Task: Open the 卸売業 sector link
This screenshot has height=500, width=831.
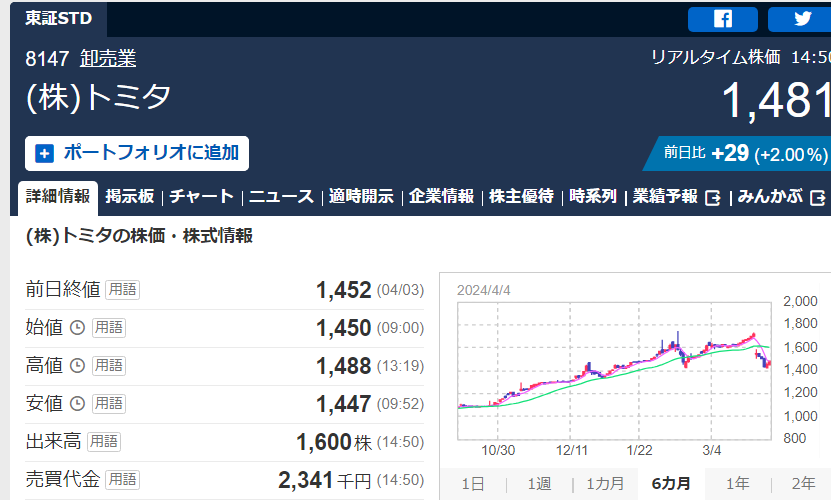Action: tap(108, 58)
